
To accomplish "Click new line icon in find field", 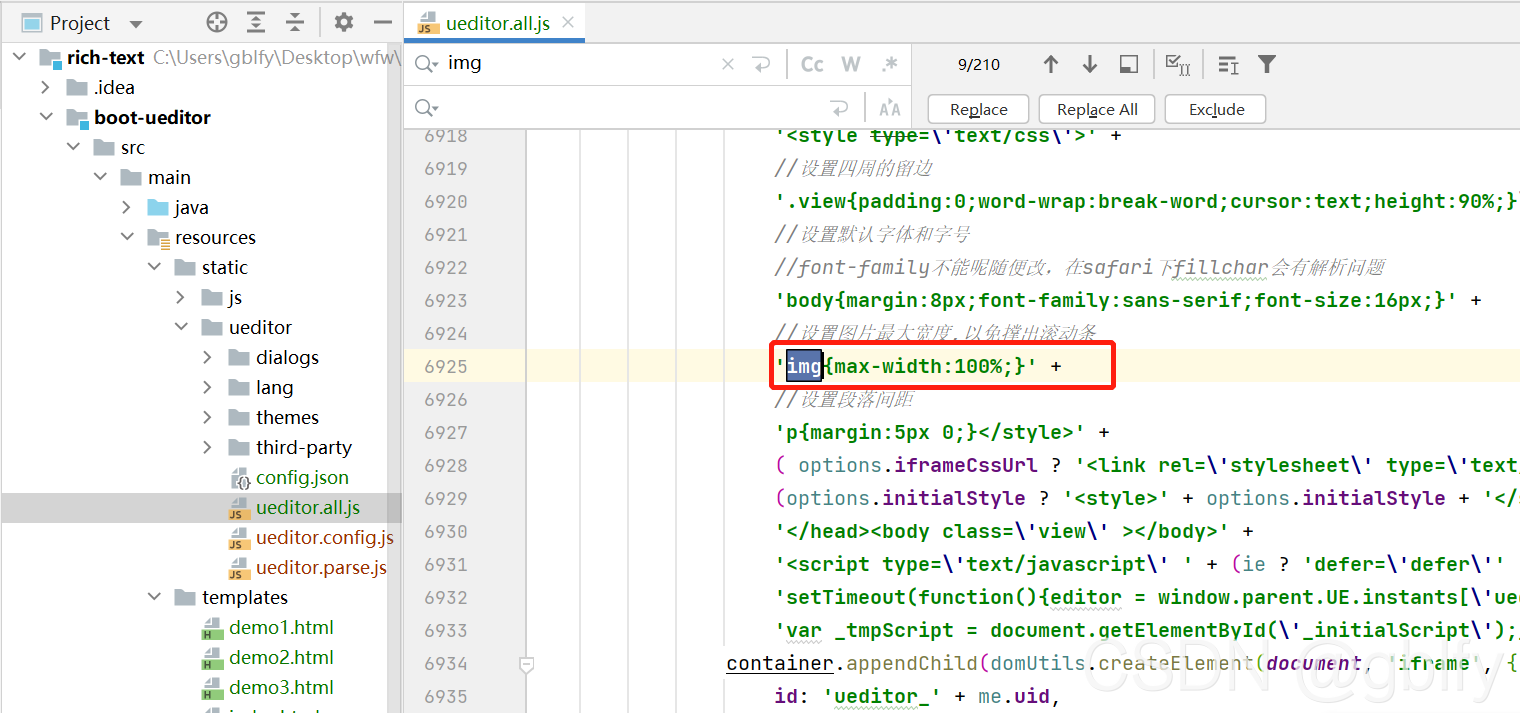I will coord(762,64).
